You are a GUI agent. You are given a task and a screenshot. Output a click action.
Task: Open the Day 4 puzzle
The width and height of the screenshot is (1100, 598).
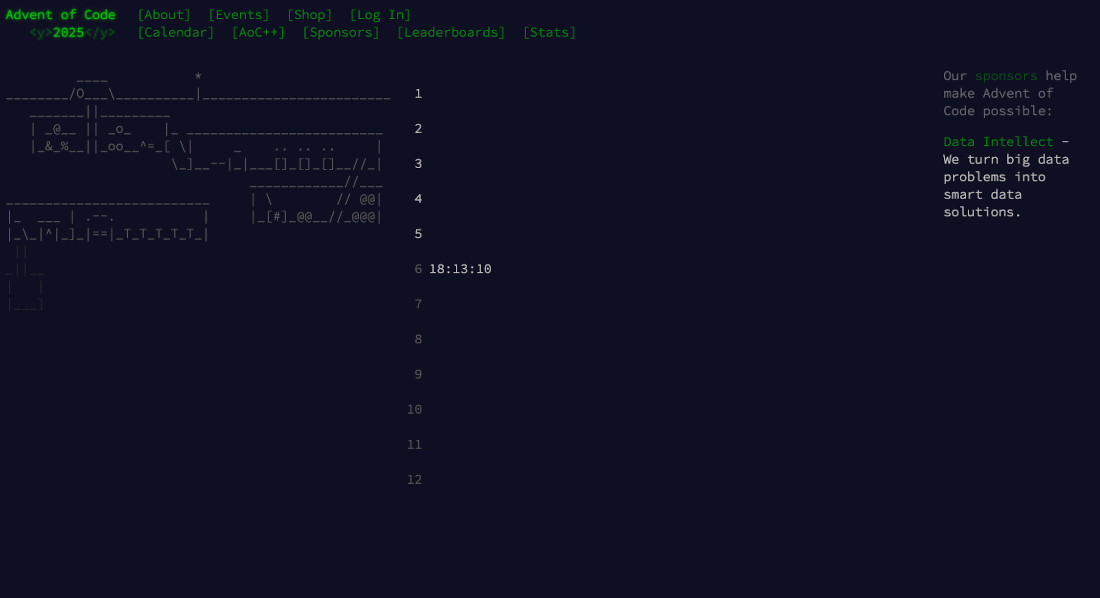point(418,198)
